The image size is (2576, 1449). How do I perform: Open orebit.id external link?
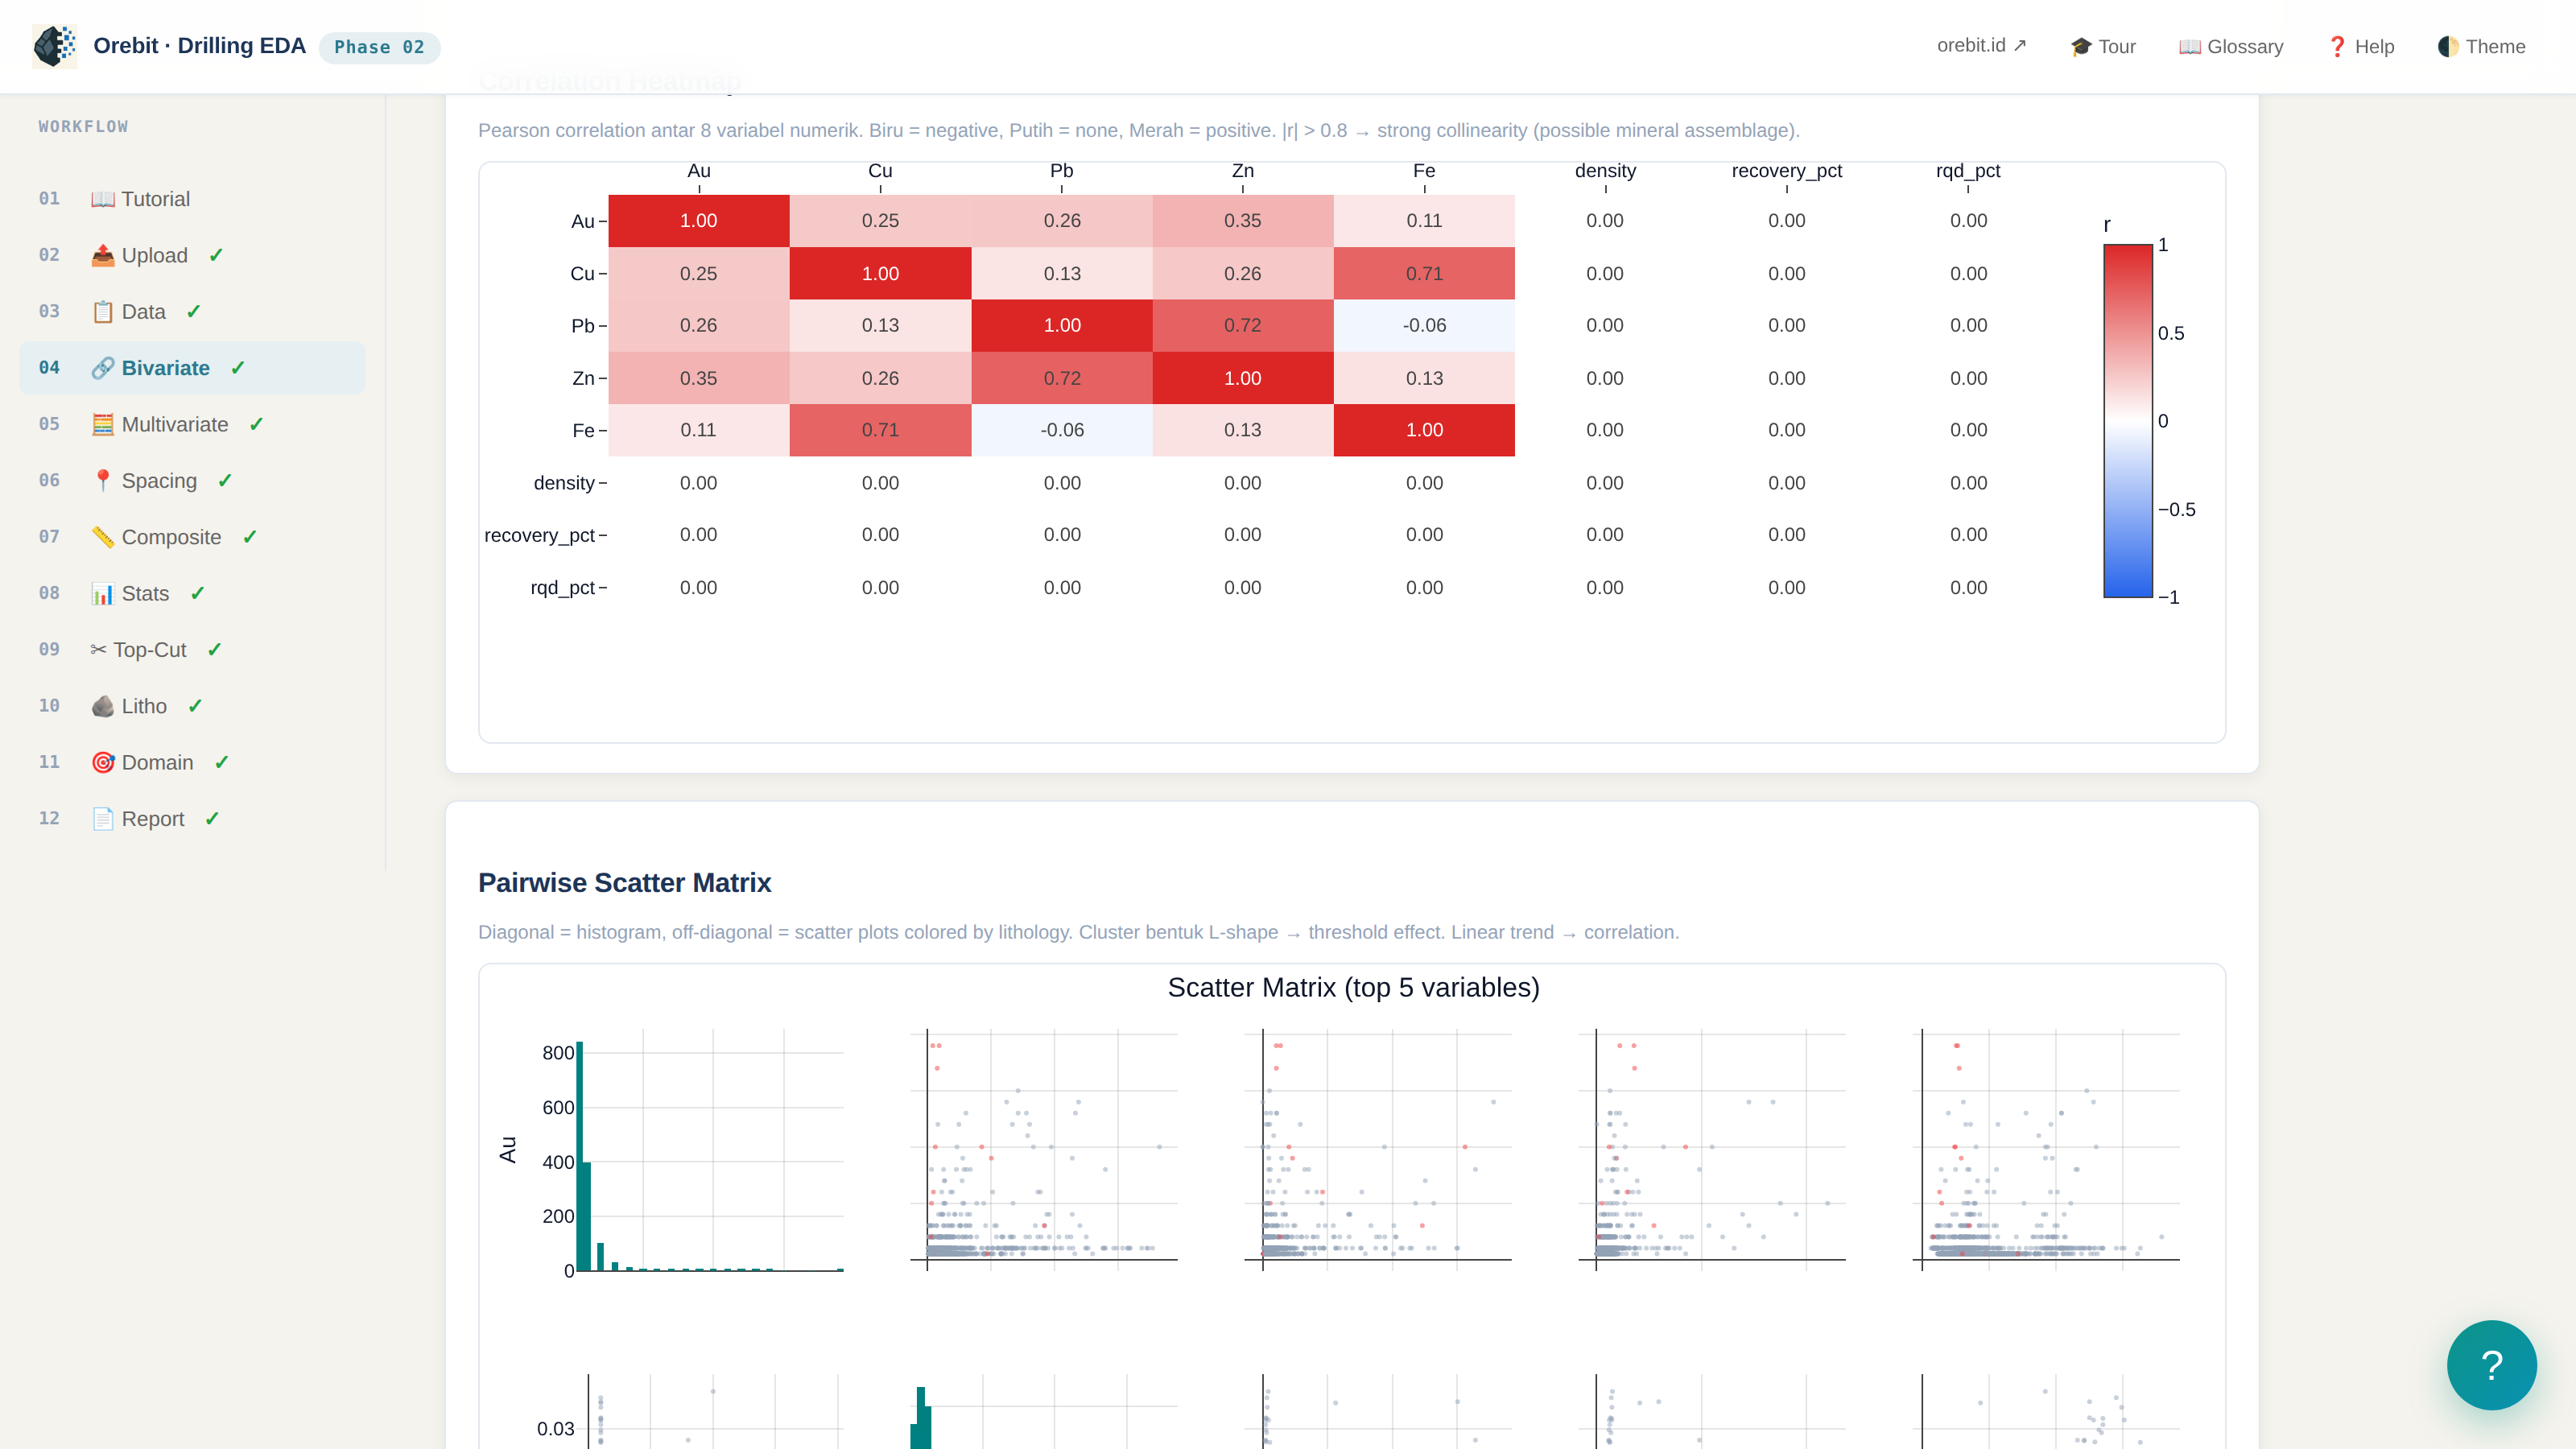tap(1981, 45)
